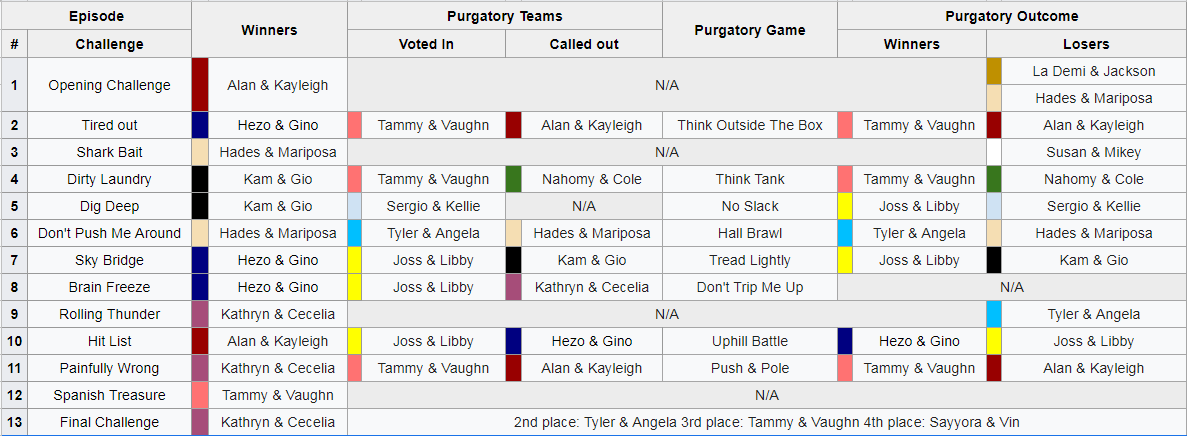Click the "Challenge" column header
This screenshot has height=436, width=1187.
click(x=109, y=44)
